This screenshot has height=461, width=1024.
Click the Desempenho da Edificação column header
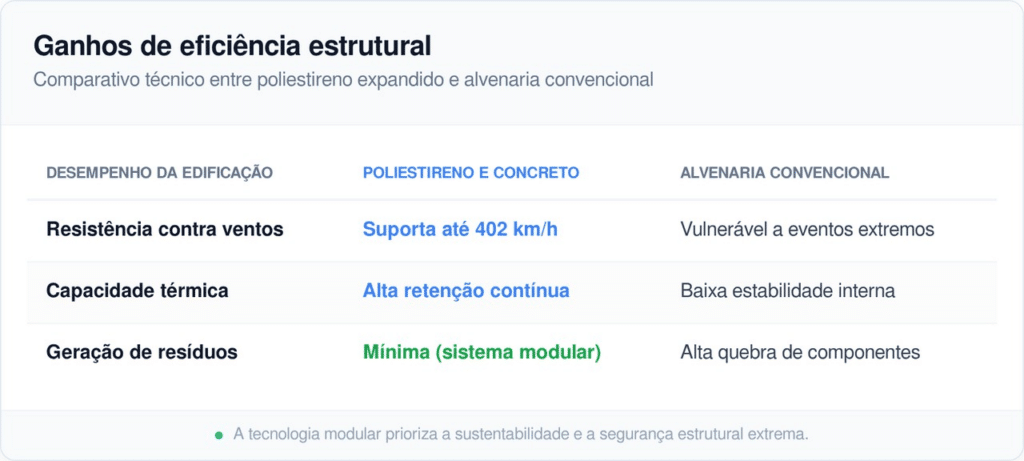point(159,173)
